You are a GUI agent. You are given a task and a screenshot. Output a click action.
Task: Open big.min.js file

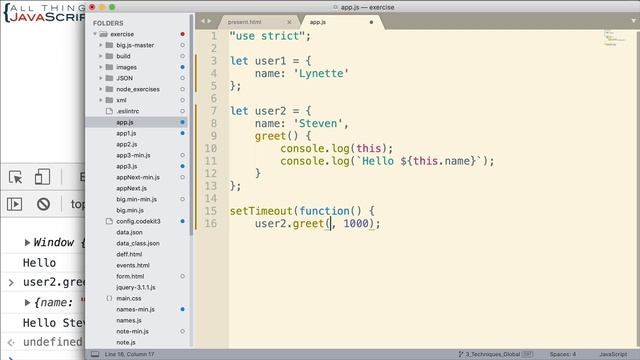pos(130,210)
